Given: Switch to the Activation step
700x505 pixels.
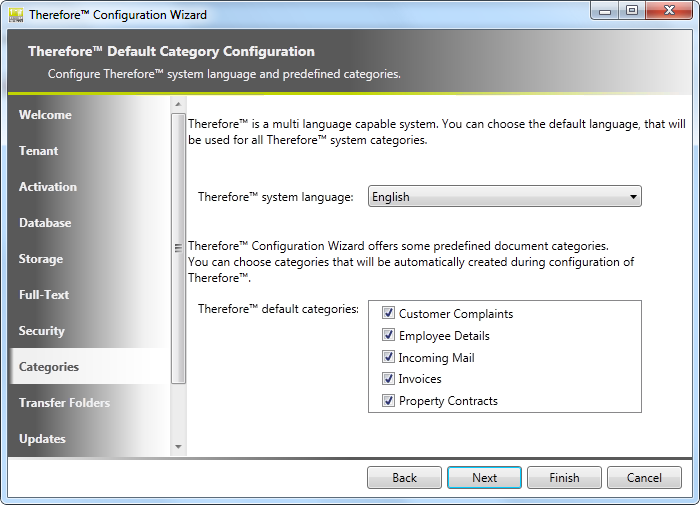Looking at the screenshot, I should pyautogui.click(x=48, y=187).
